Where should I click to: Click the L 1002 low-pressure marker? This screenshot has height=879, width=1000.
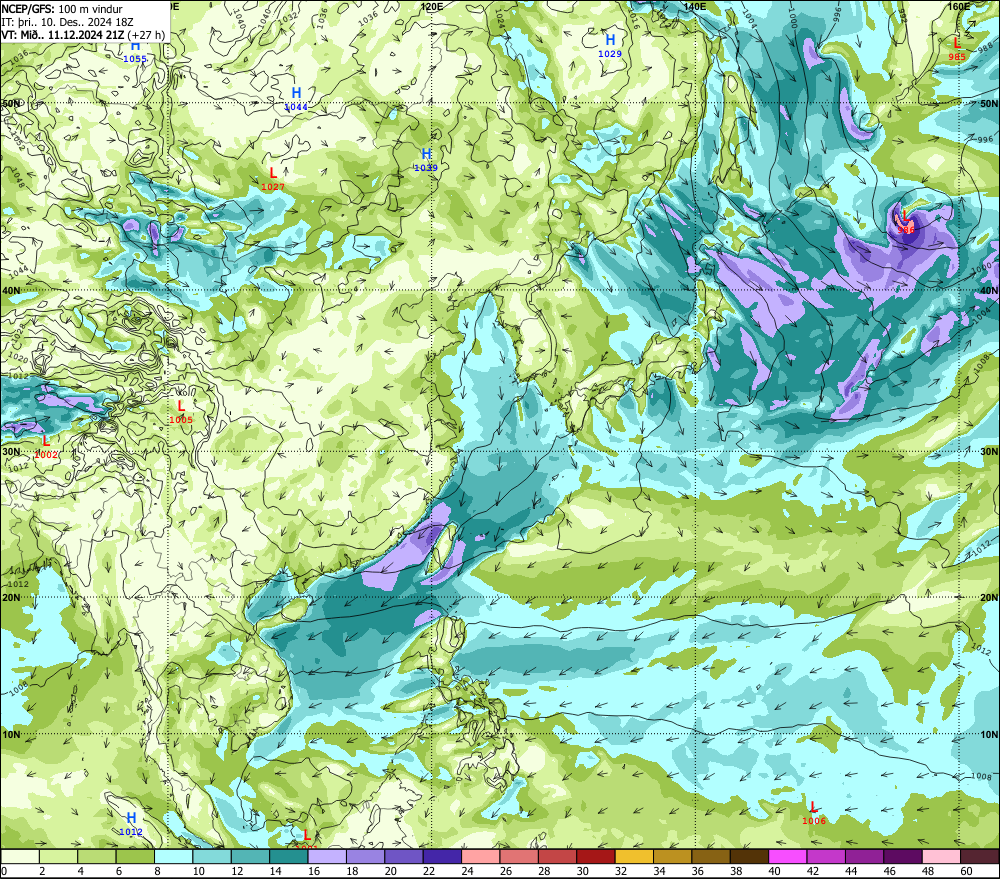point(46,447)
